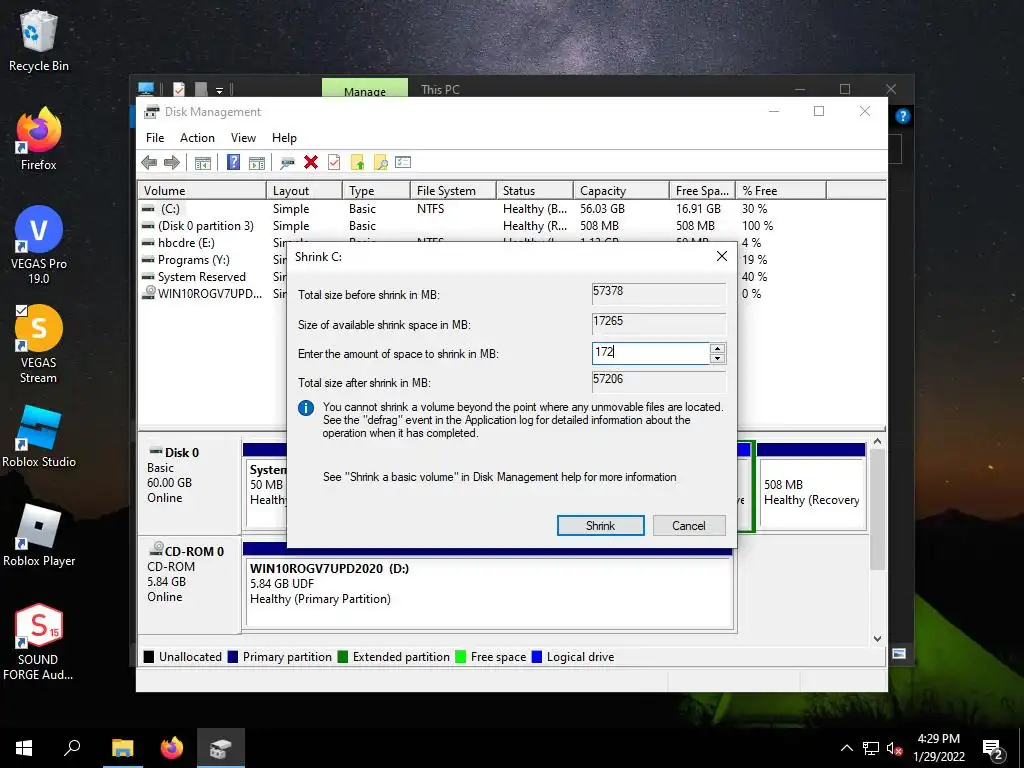Screen dimensions: 1024x768
Task: Open Recycle Bin desktop icon
Action: (x=39, y=40)
